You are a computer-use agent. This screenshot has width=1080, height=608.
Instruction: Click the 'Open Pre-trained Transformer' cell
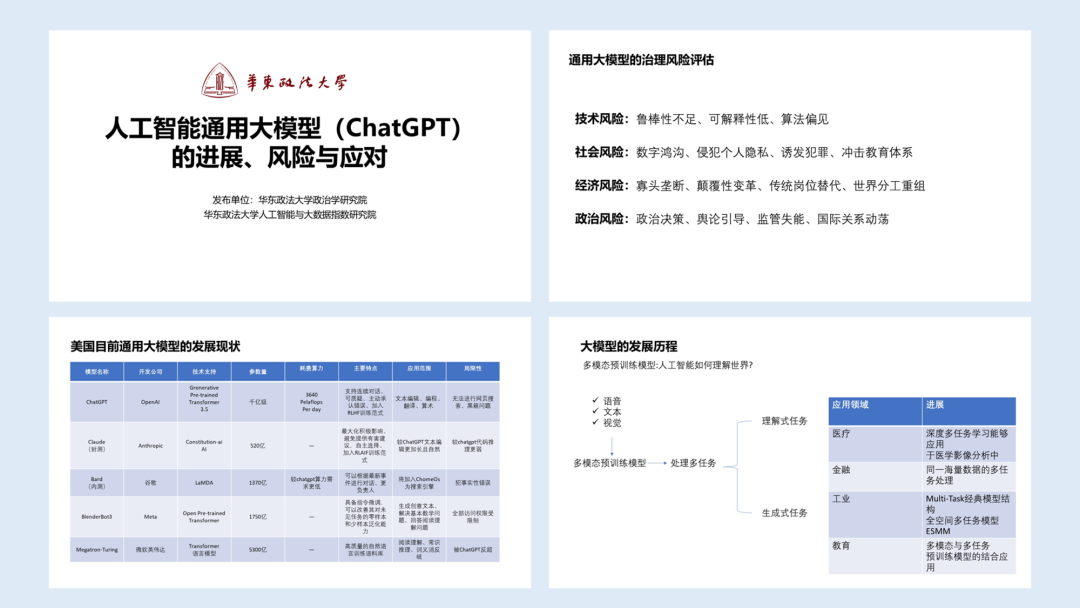[204, 516]
